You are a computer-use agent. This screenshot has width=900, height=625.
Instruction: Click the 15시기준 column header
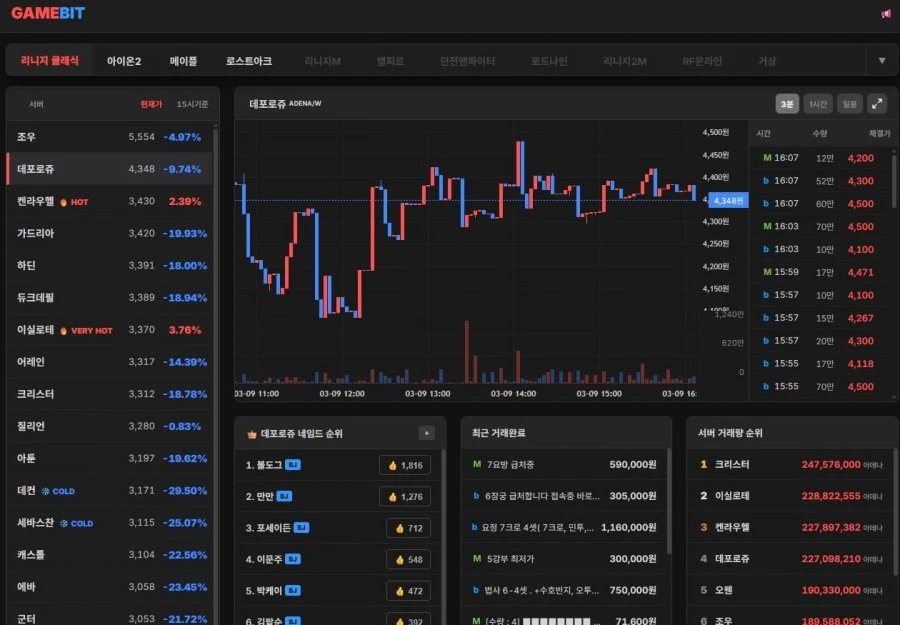point(192,104)
